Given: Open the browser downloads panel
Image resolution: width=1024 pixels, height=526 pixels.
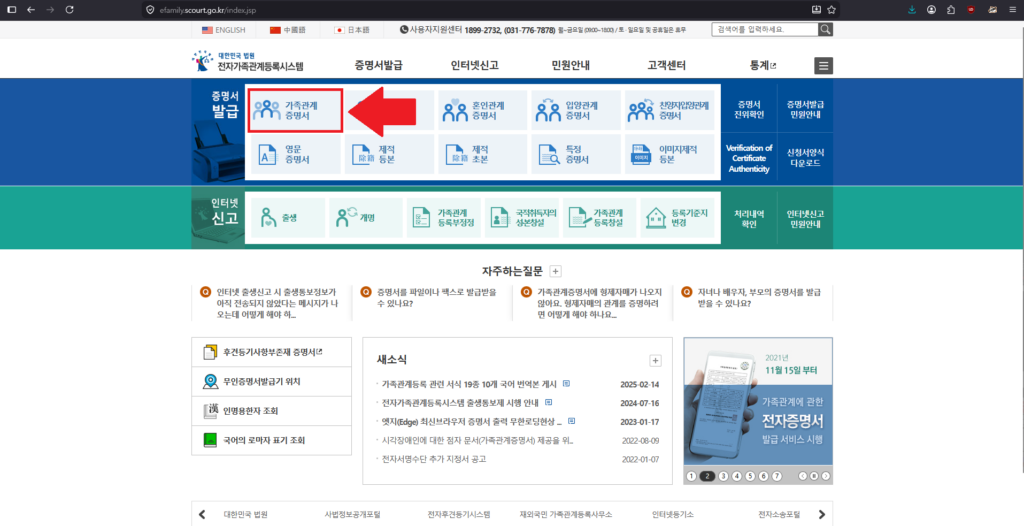Looking at the screenshot, I should (x=912, y=10).
